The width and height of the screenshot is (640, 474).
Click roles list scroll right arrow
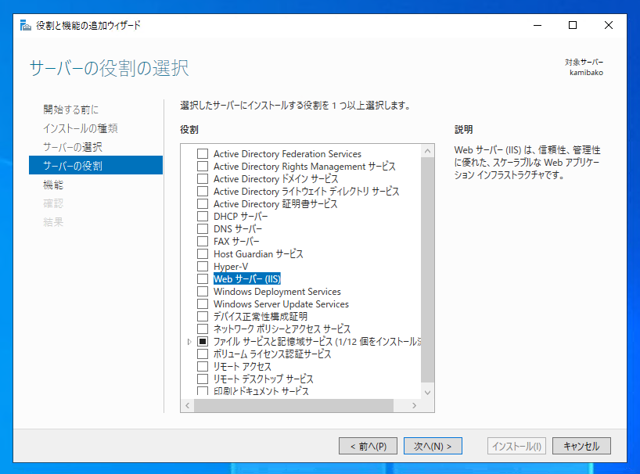(414, 405)
